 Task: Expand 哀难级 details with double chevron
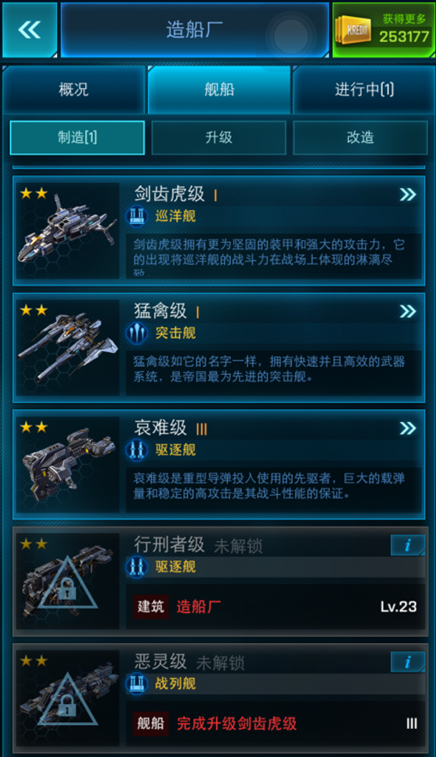pyautogui.click(x=408, y=428)
